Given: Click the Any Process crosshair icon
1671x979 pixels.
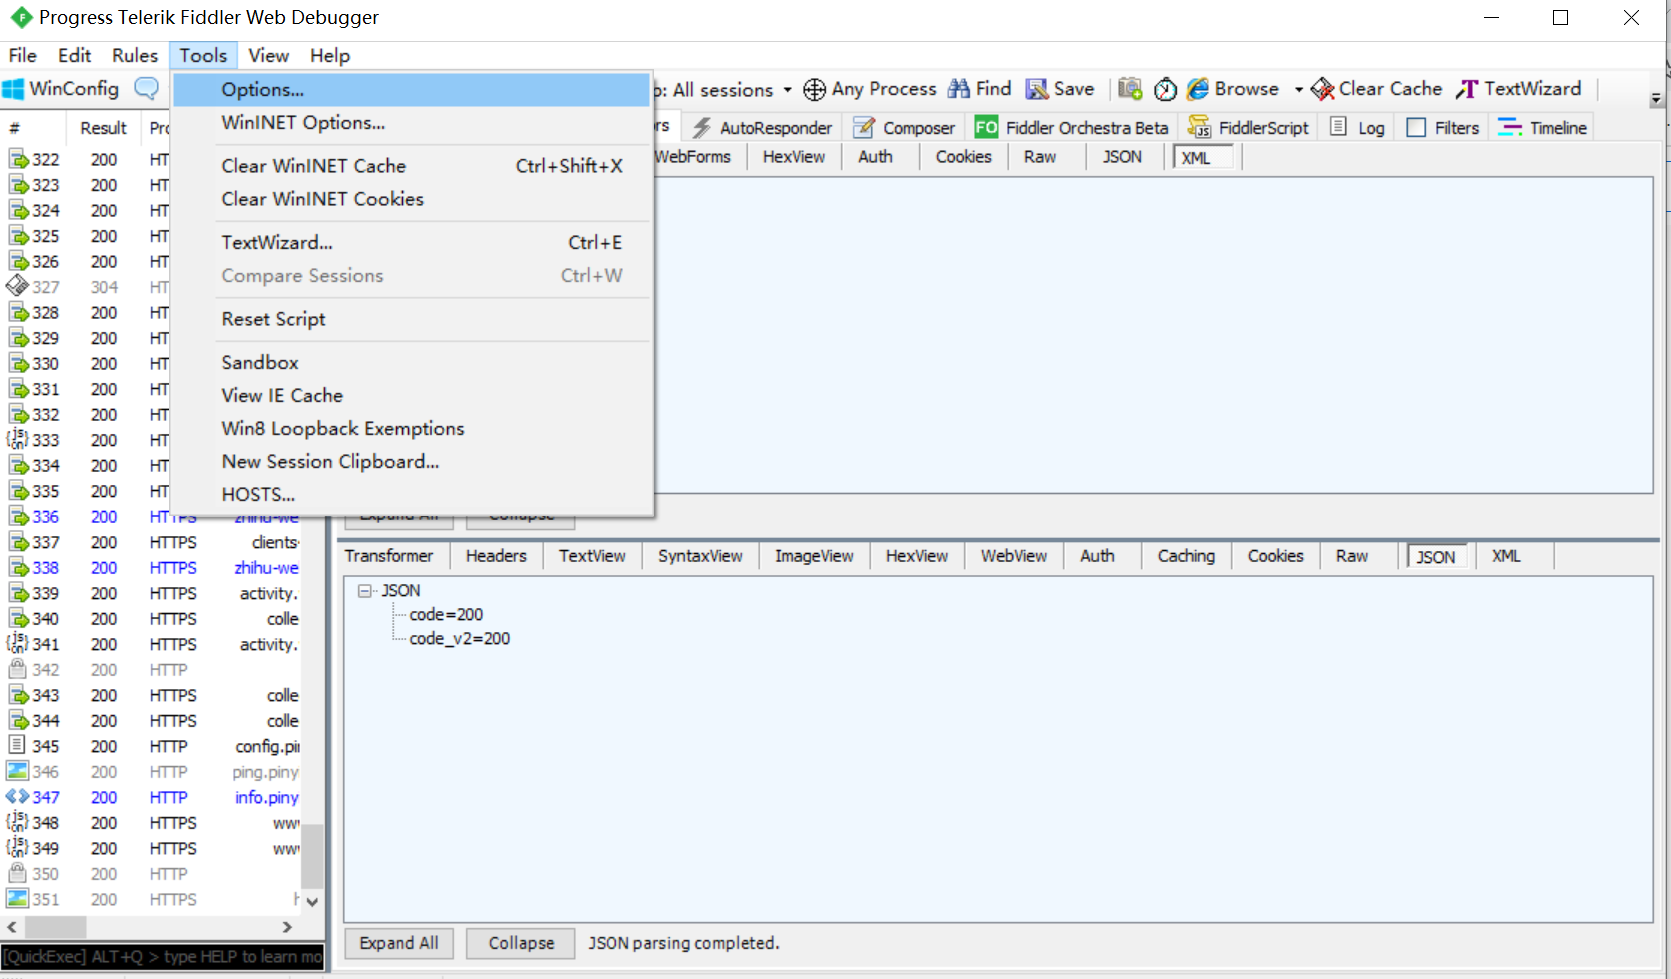Looking at the screenshot, I should point(815,90).
